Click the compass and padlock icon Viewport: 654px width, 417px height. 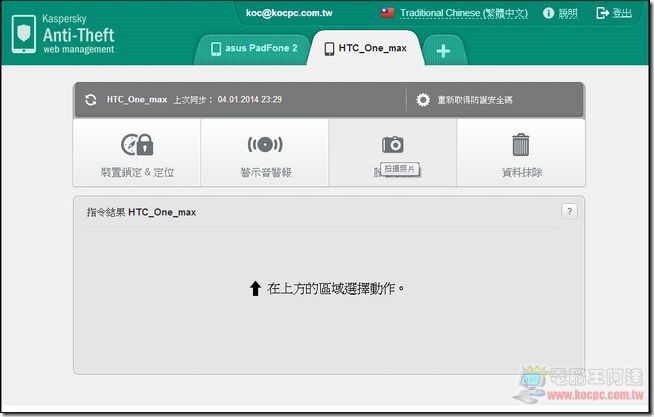(x=137, y=144)
